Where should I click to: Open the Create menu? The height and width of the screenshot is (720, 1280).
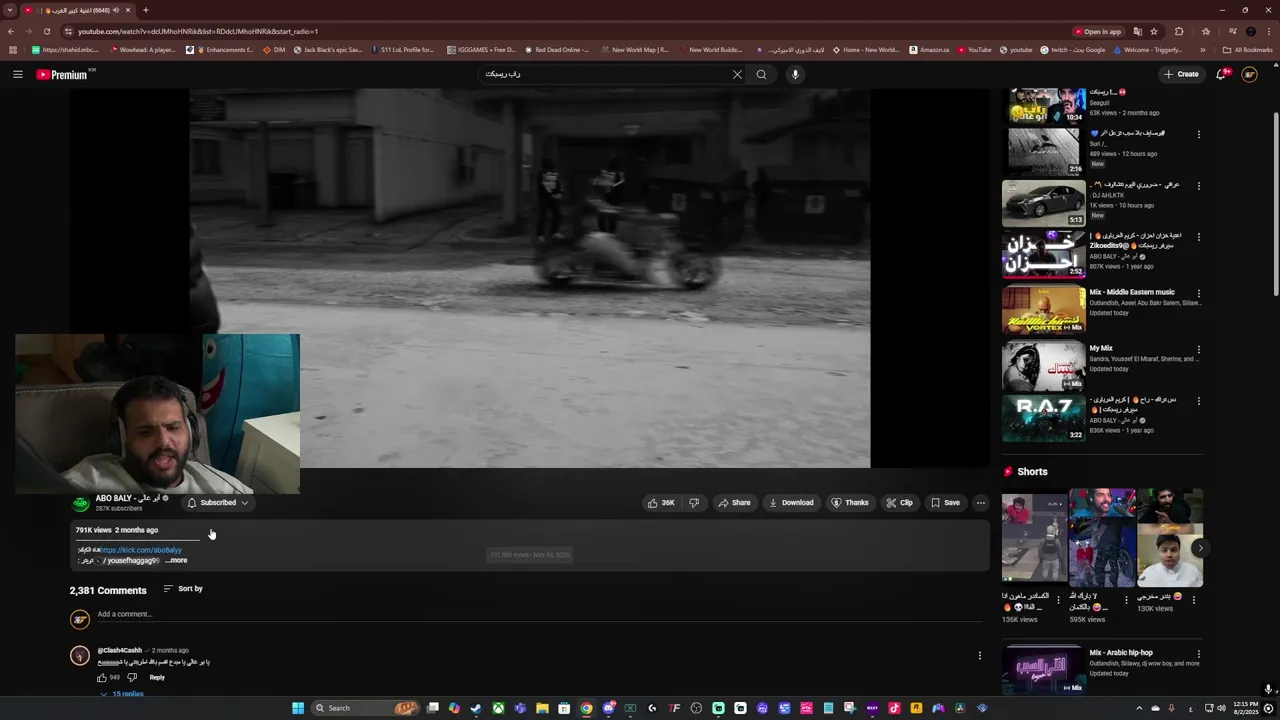point(1181,74)
